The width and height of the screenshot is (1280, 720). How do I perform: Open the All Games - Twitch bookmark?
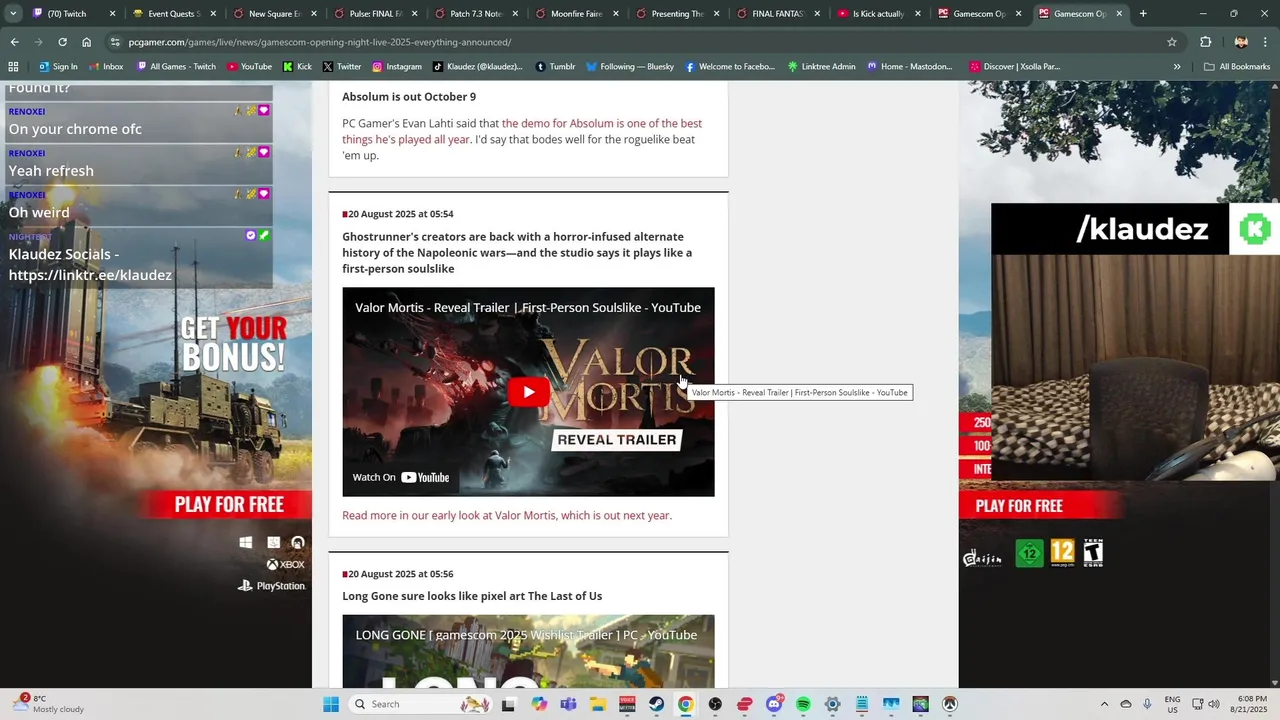(176, 67)
